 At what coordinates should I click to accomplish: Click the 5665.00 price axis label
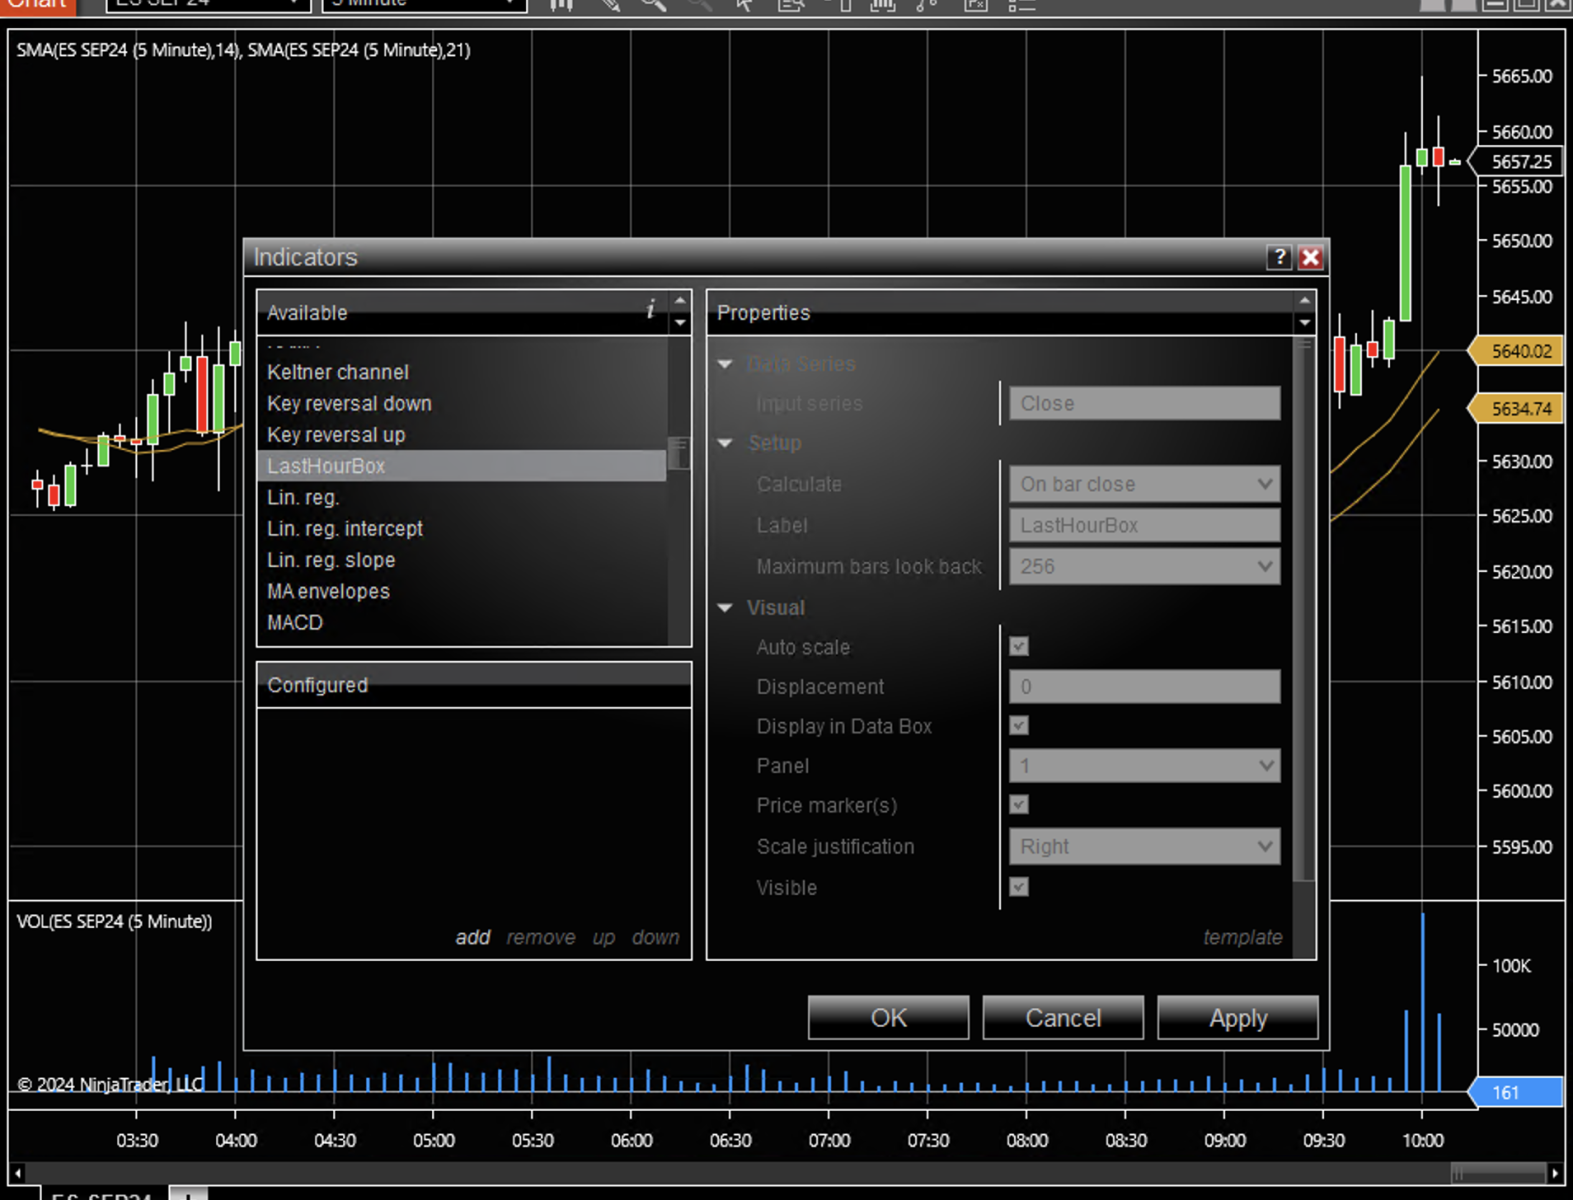pos(1522,76)
